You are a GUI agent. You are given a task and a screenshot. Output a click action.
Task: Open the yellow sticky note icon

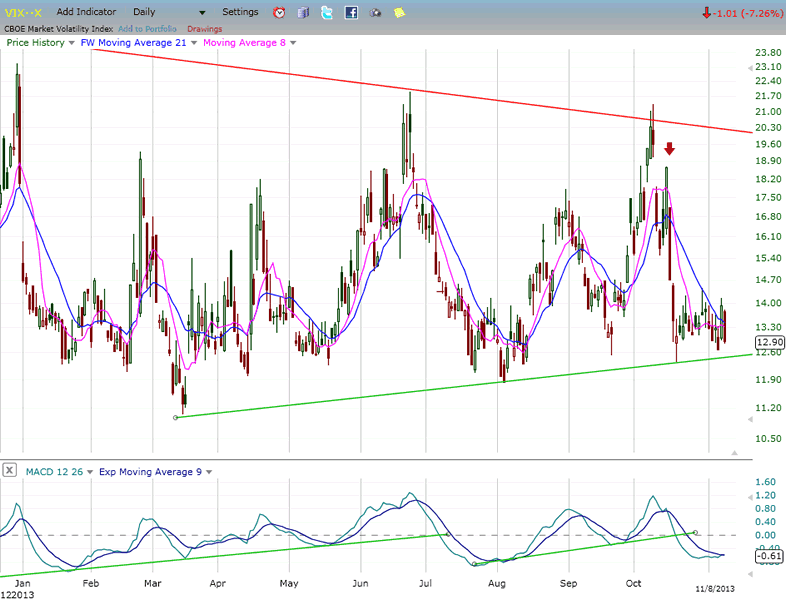coord(399,13)
